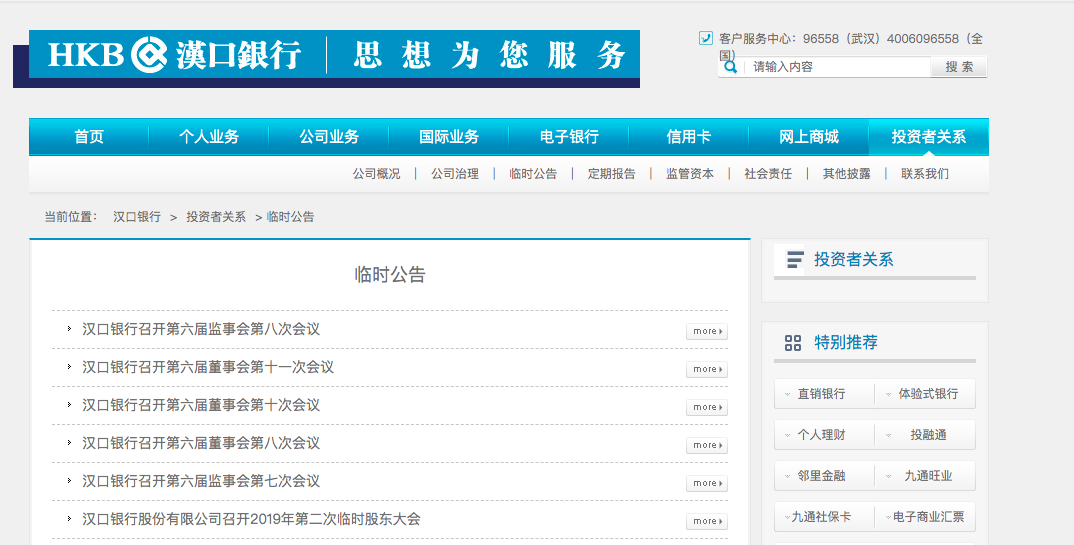Click more button for 第六届董事会第十次会议
Screen dimensions: 1074x545
(707, 407)
